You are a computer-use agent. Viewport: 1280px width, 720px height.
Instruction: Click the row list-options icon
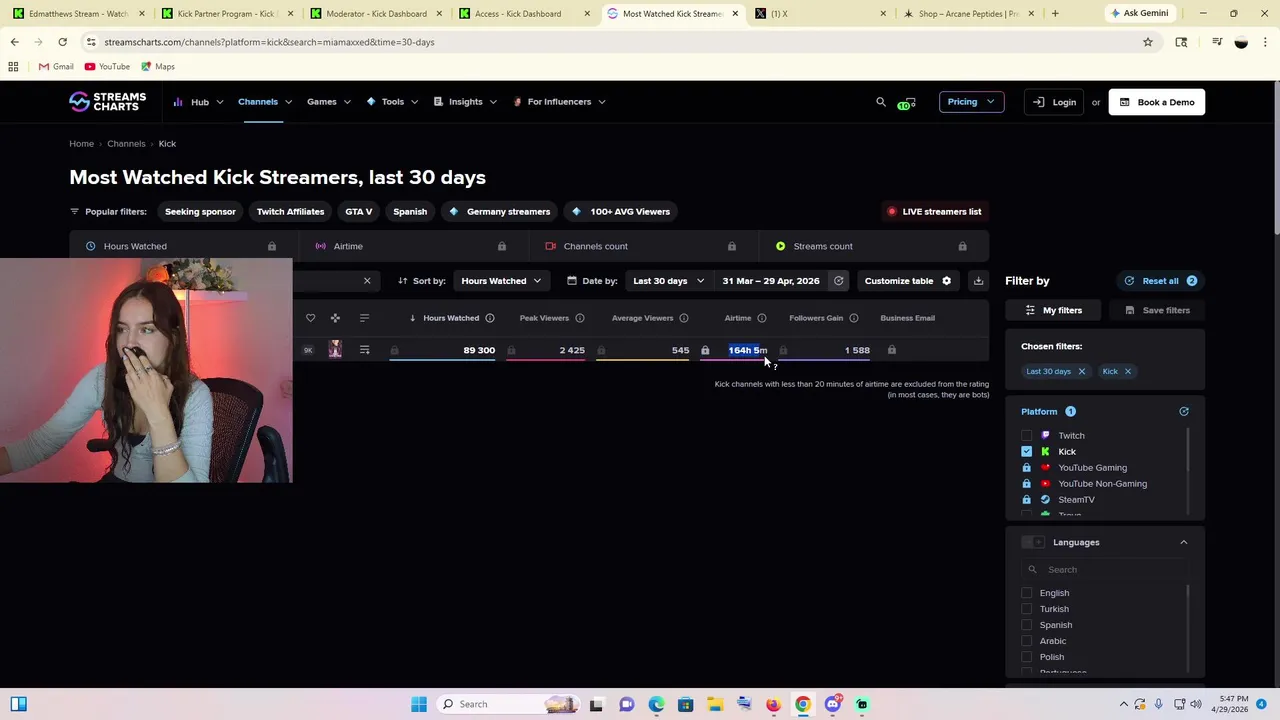364,350
